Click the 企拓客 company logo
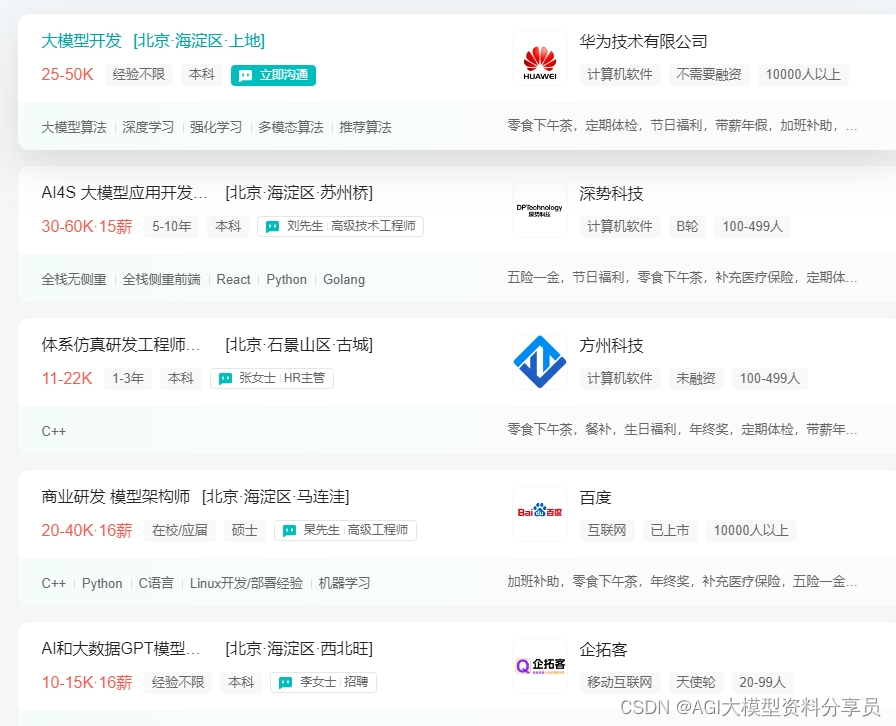This screenshot has width=896, height=726. tap(540, 666)
